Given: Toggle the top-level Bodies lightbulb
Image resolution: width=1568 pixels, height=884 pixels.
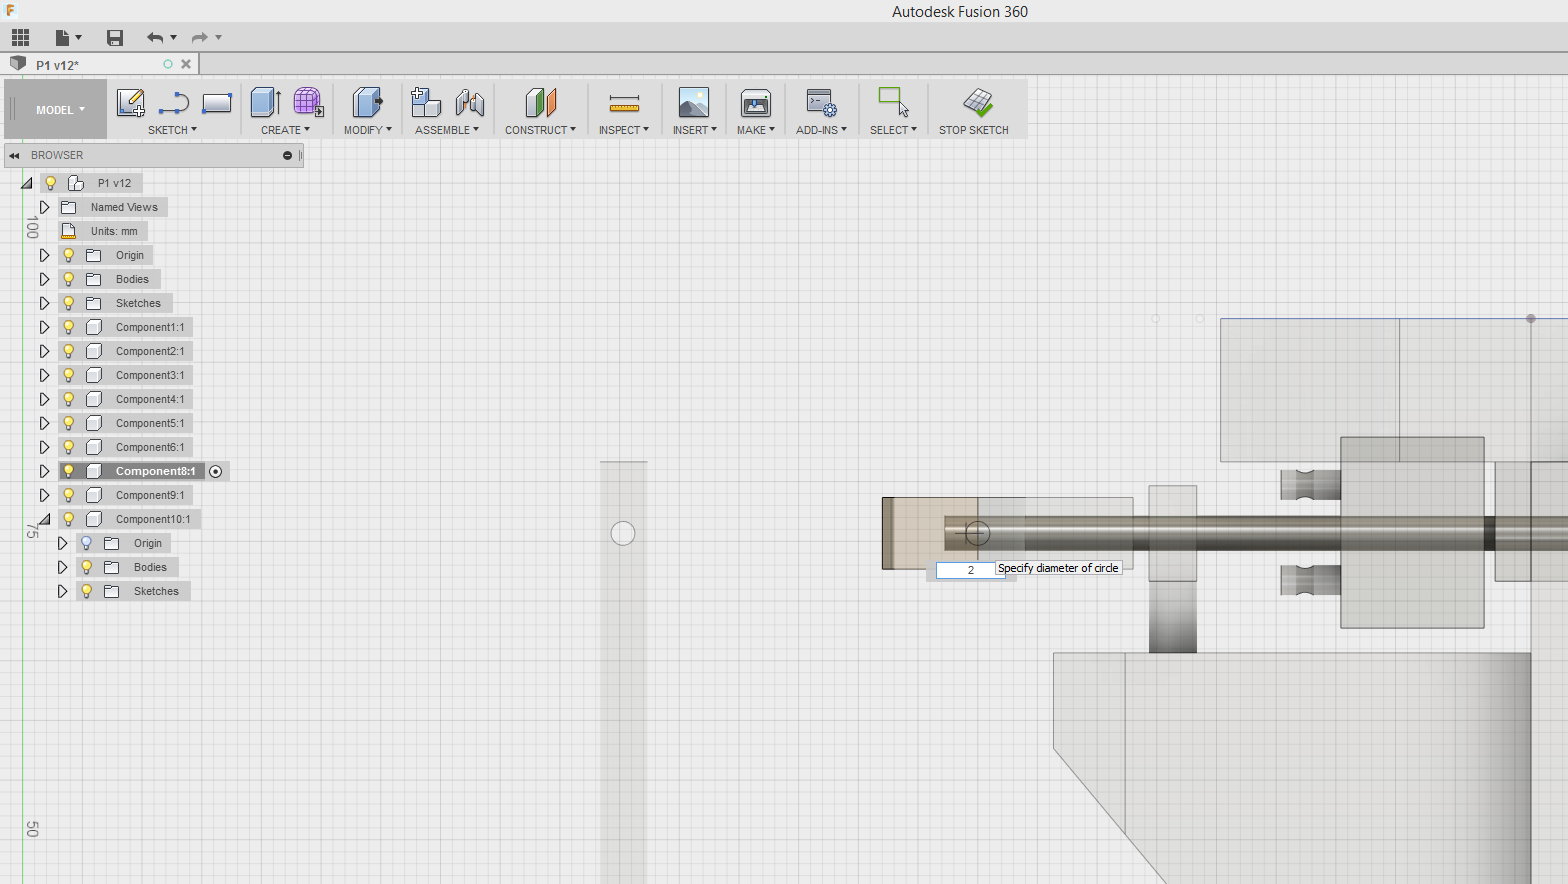Looking at the screenshot, I should coord(69,279).
